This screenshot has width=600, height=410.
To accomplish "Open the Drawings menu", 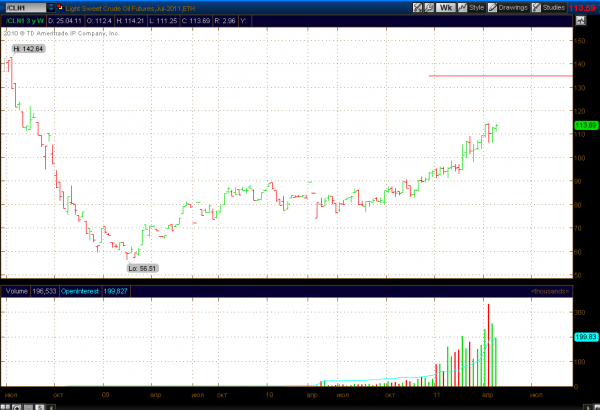I will coord(508,7).
